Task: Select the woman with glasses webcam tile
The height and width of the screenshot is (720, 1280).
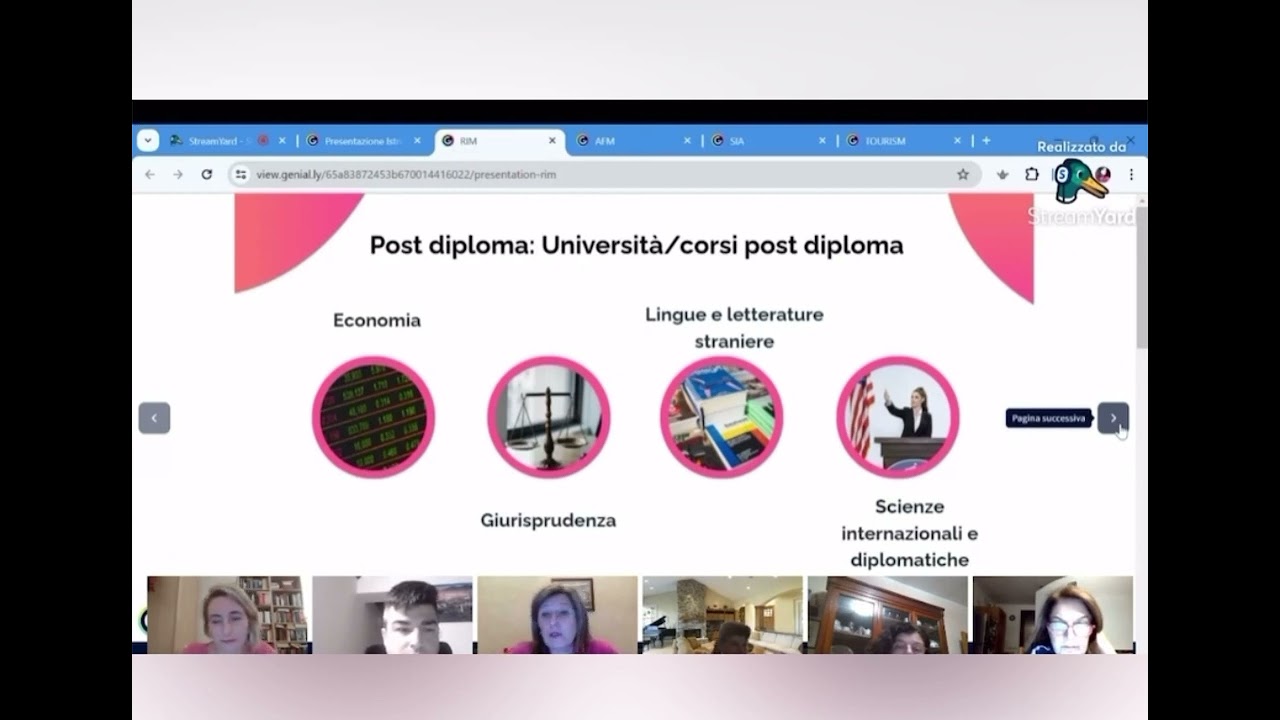Action: coord(1053,615)
